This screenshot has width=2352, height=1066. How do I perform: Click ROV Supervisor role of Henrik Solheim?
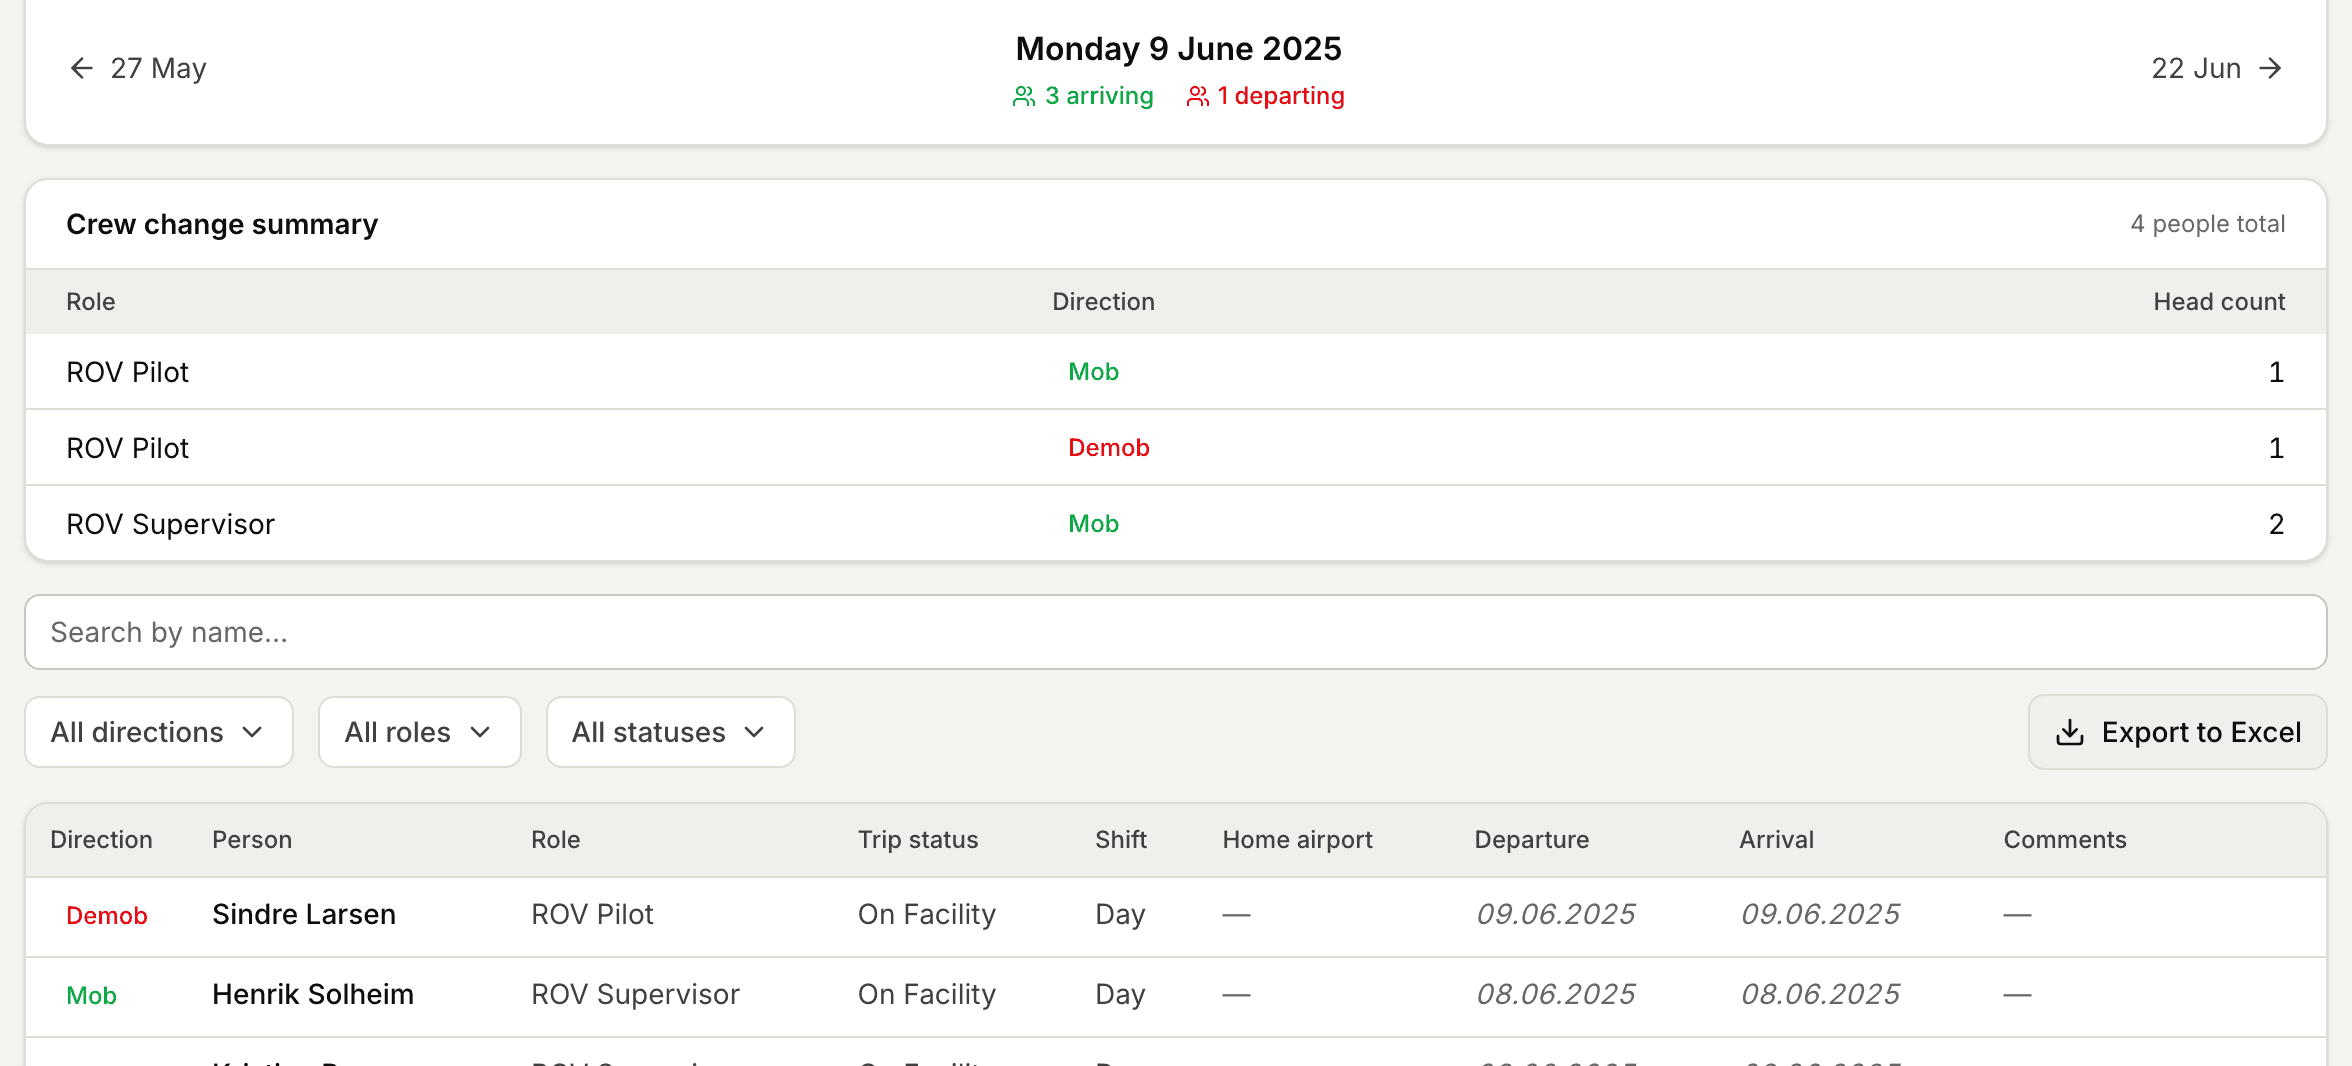click(635, 995)
